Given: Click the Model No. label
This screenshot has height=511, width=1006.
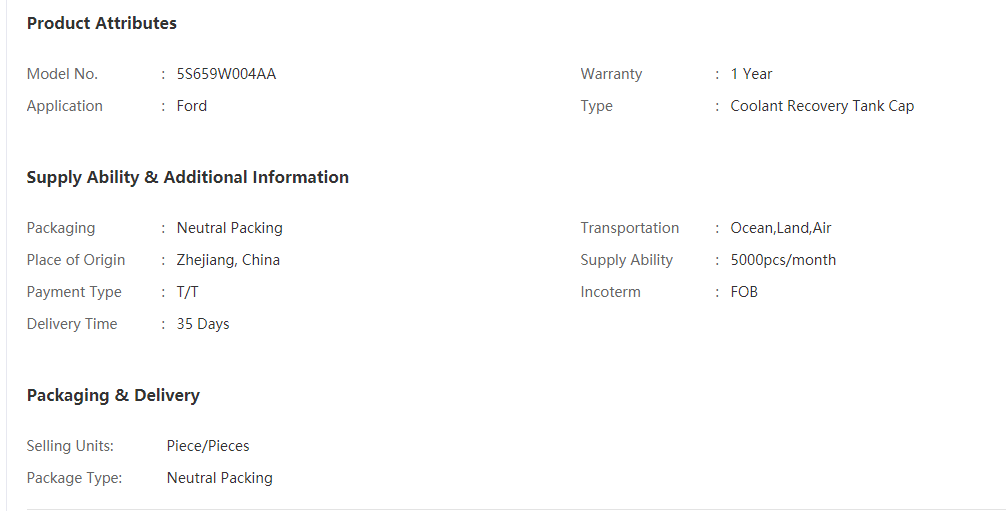Looking at the screenshot, I should click(x=62, y=74).
